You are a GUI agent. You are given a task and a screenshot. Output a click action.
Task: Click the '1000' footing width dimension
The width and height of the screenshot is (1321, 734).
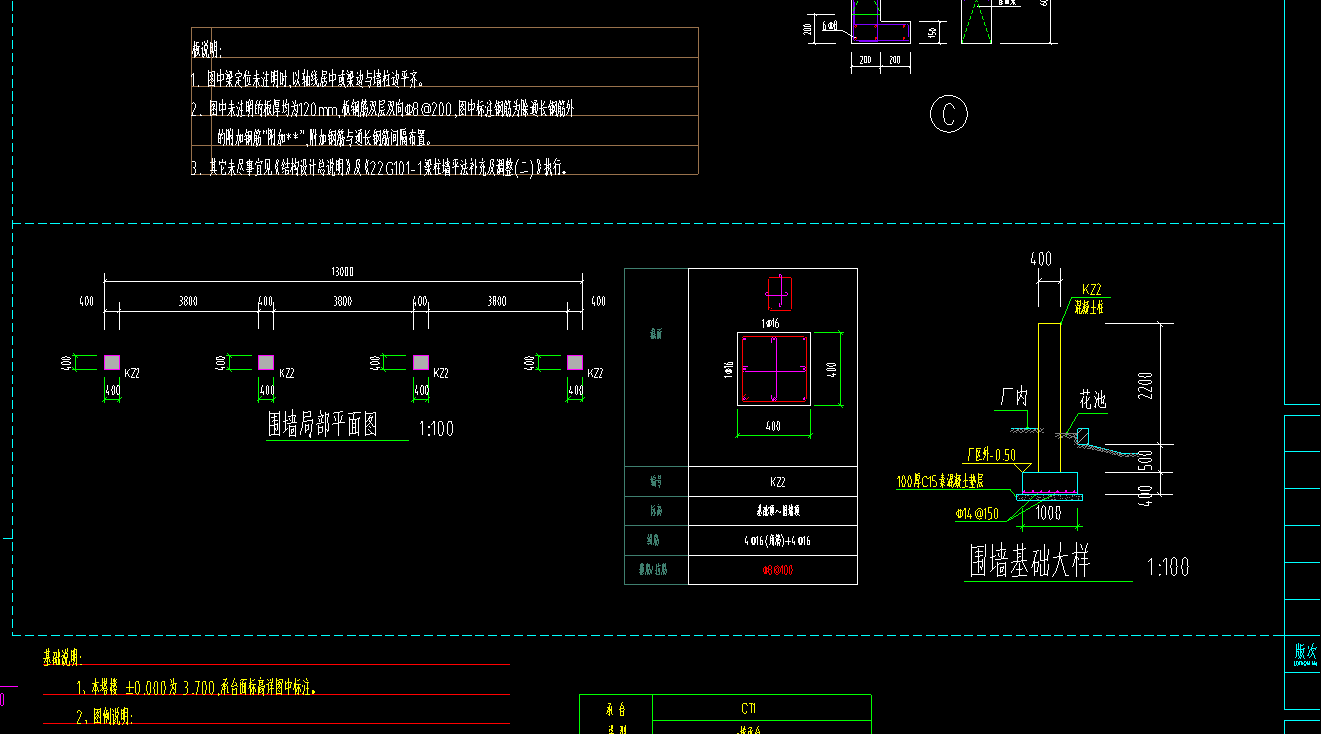tap(1048, 513)
